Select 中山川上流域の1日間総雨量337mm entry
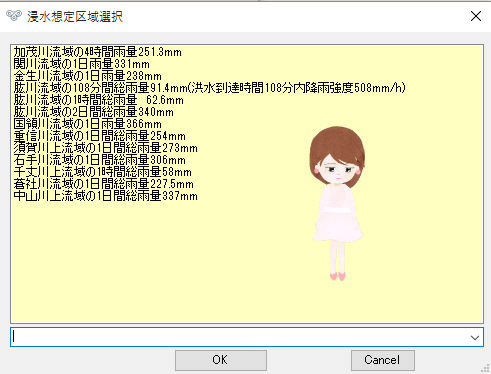 (105, 196)
